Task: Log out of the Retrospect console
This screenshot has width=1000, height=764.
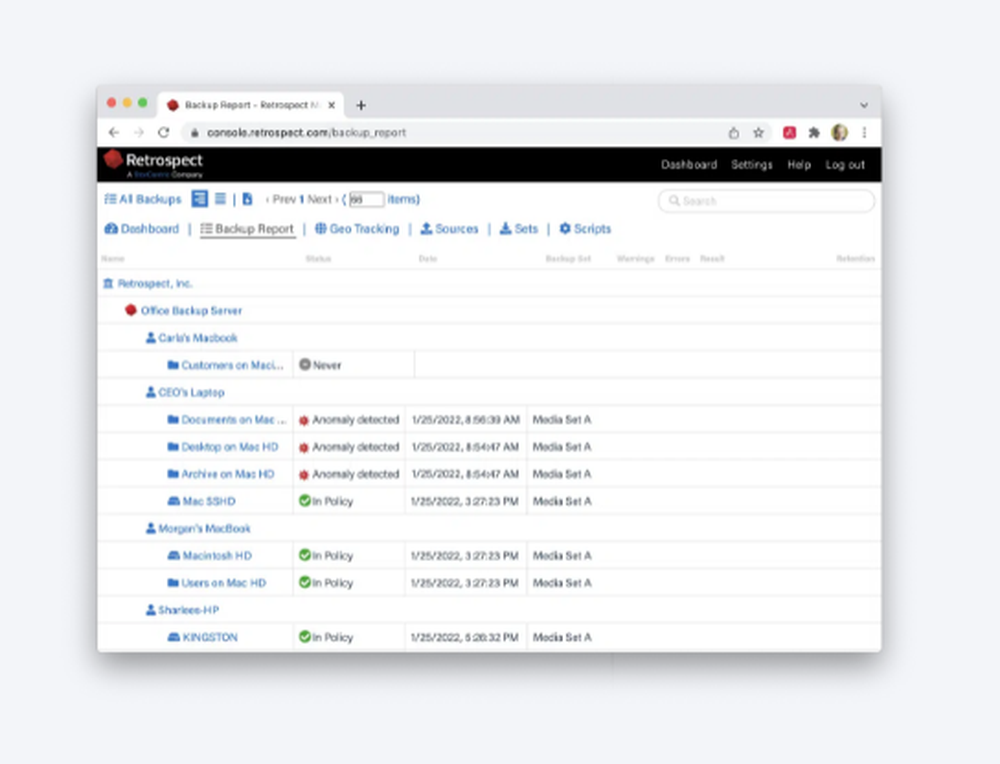Action: 845,165
